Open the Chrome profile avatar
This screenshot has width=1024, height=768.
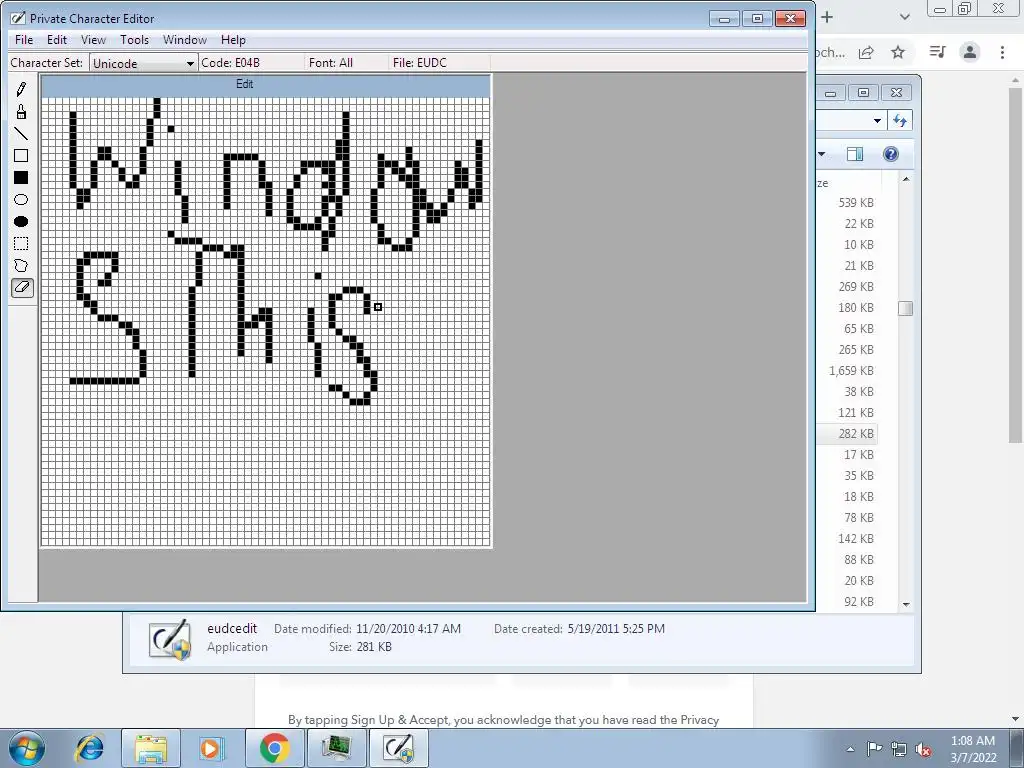970,52
